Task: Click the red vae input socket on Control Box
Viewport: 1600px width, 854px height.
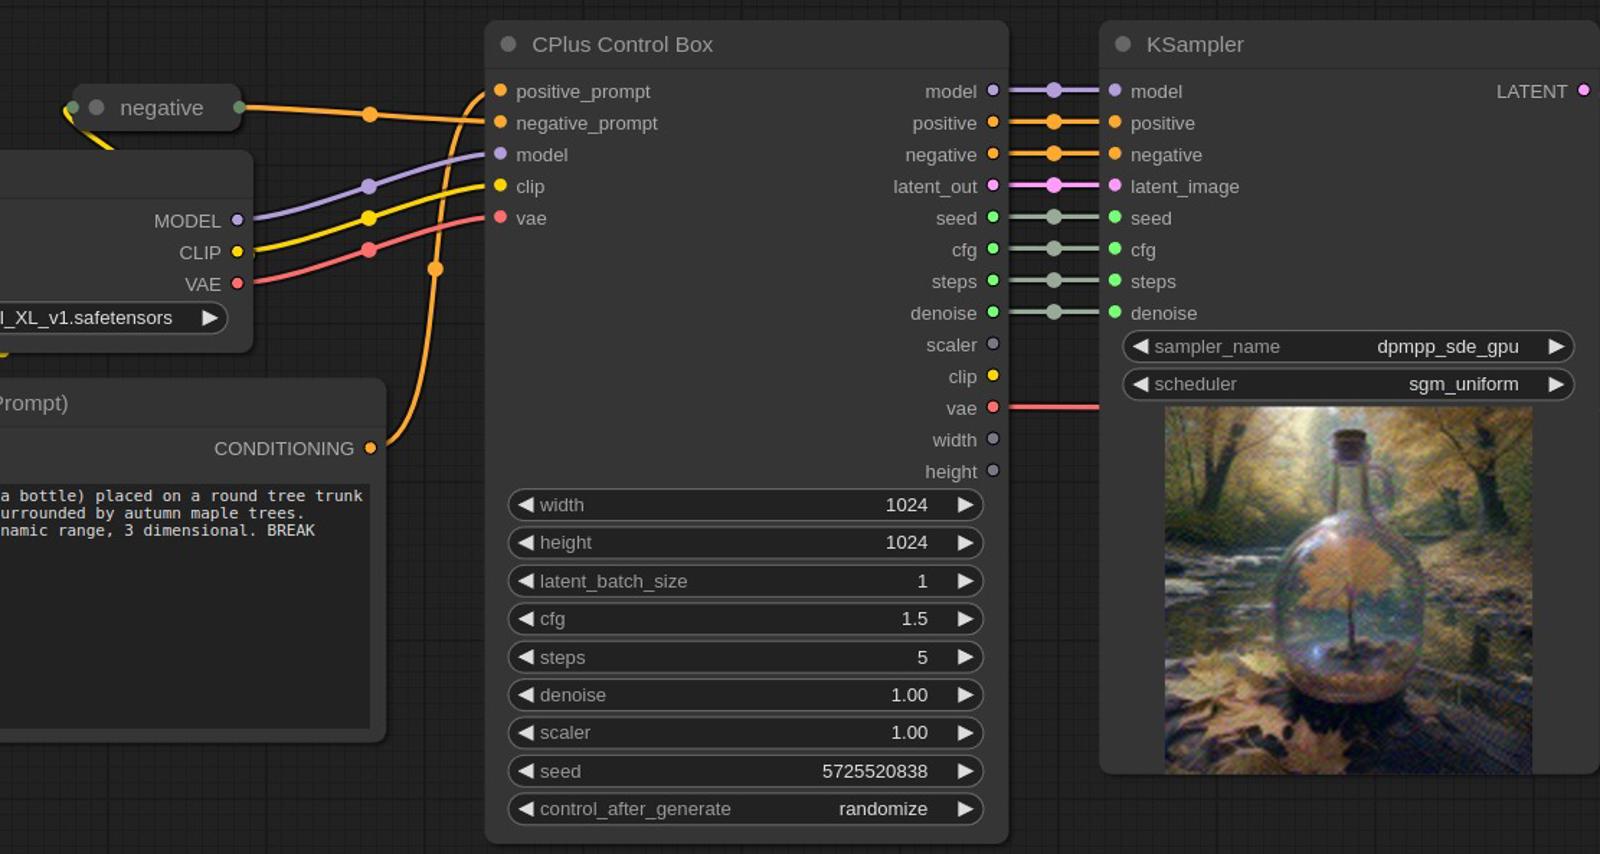Action: (500, 217)
